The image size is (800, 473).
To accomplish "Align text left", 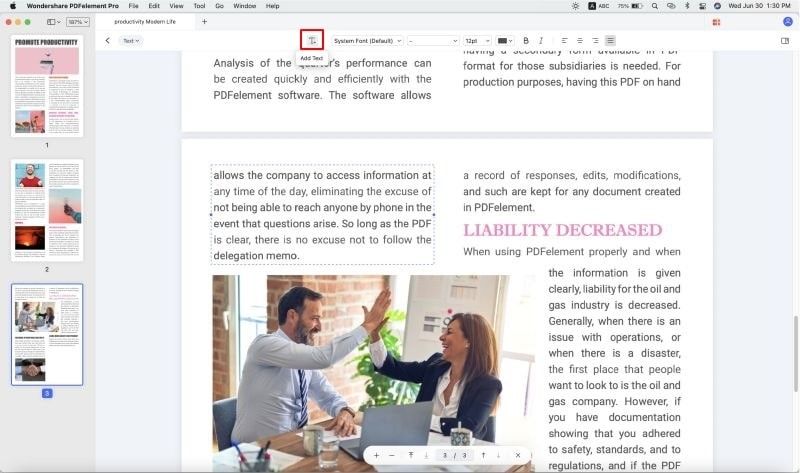I will [564, 40].
